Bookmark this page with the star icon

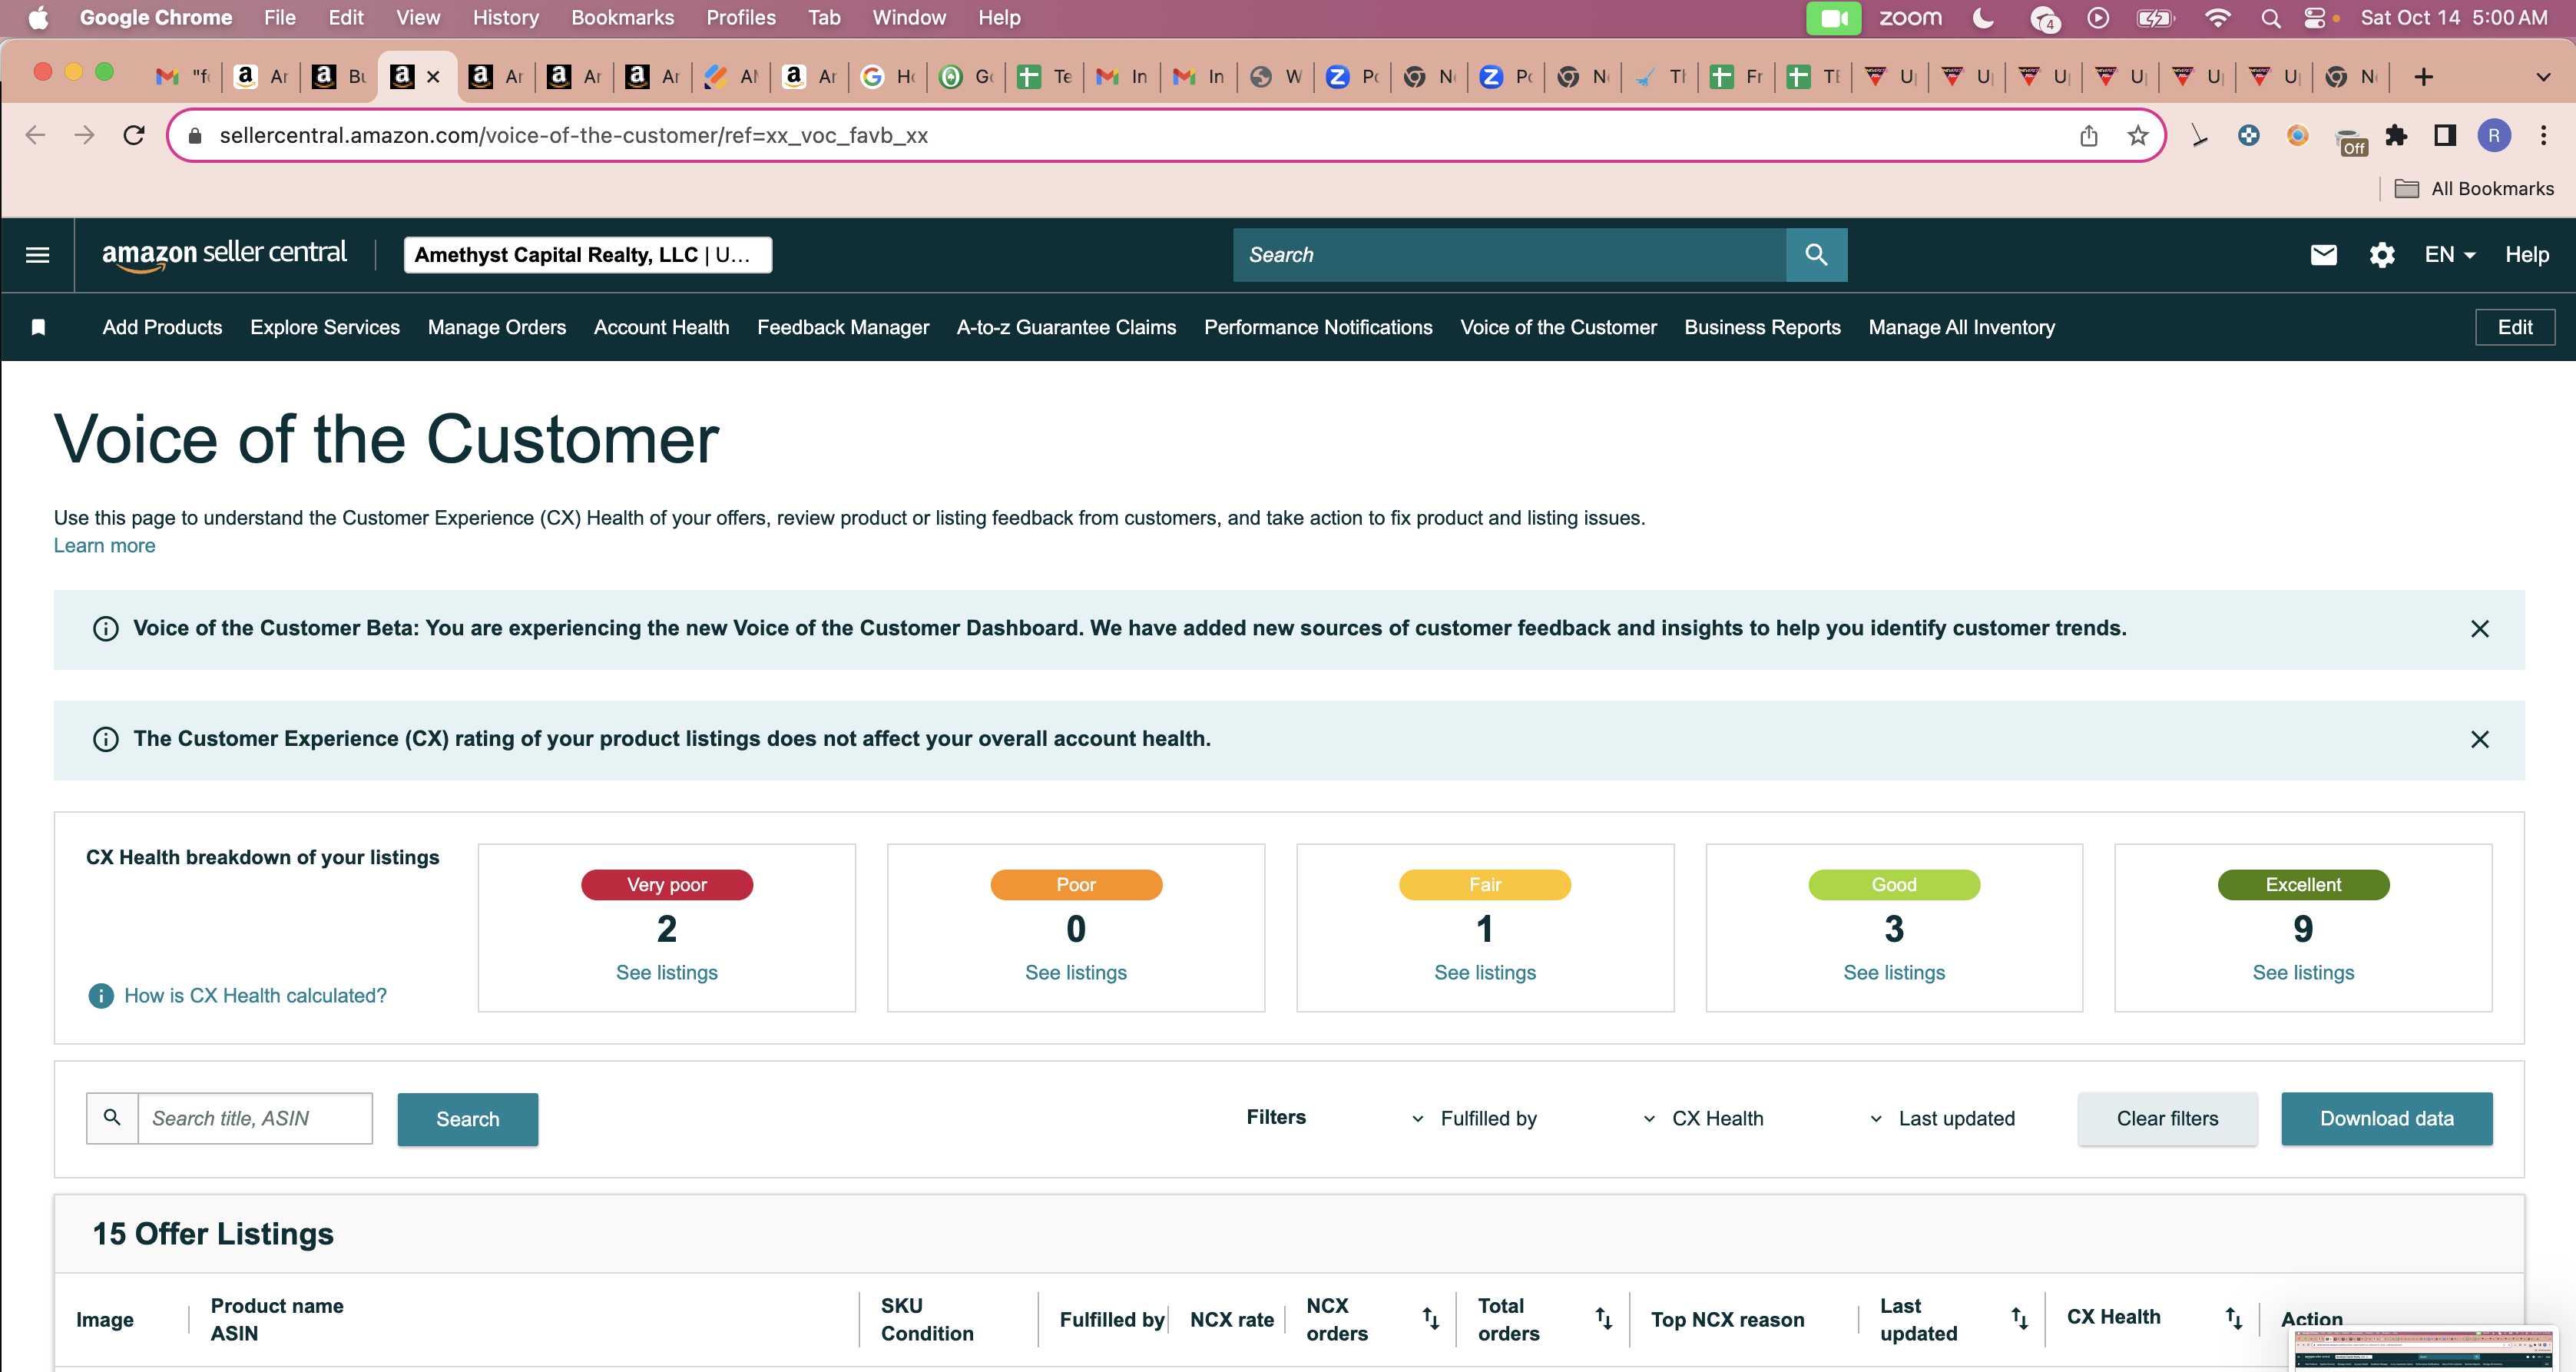point(2138,135)
